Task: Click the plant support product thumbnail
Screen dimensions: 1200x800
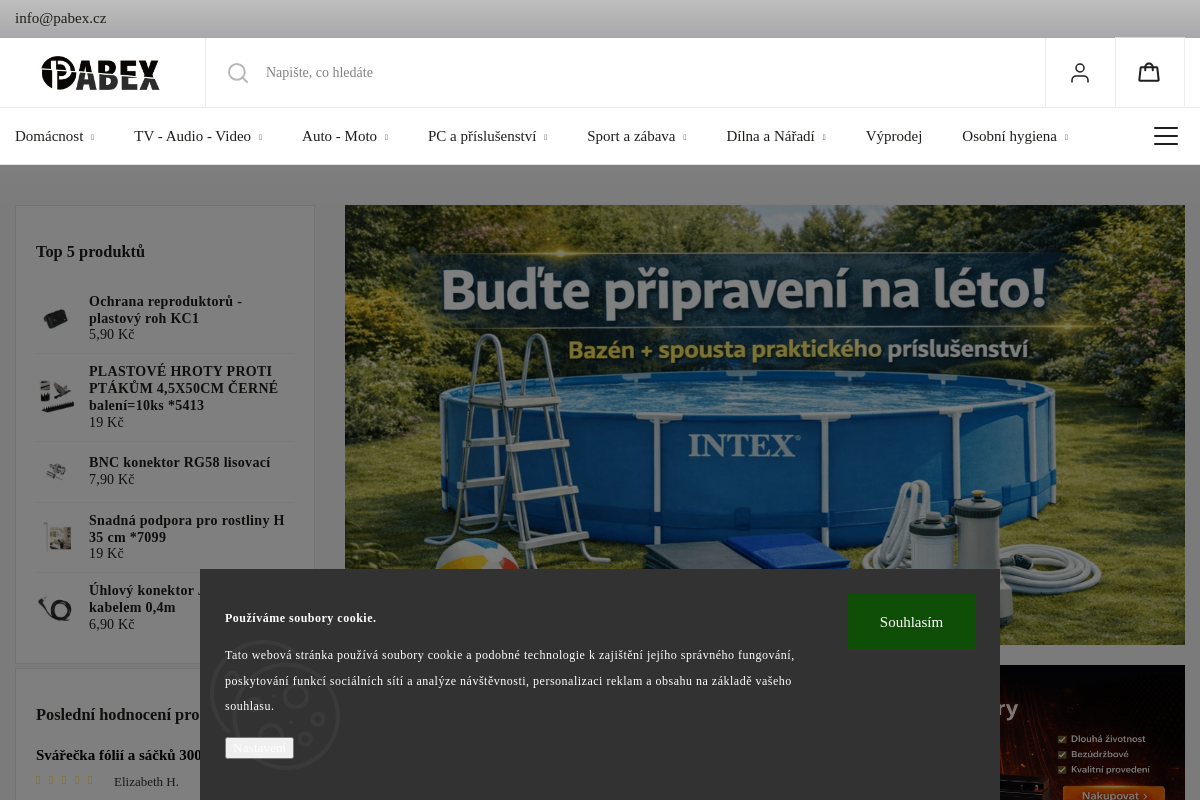Action: coord(57,537)
